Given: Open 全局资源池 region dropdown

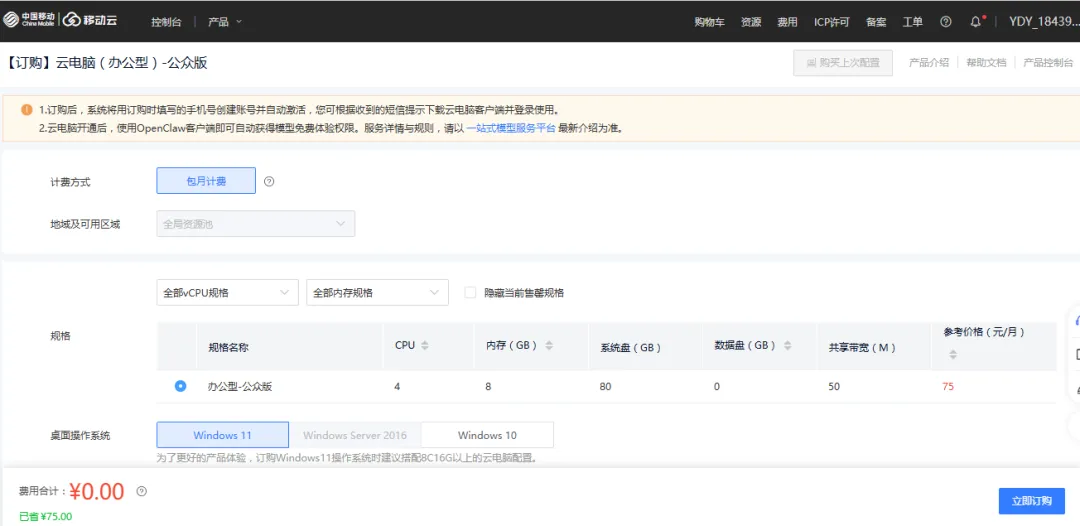Looking at the screenshot, I should pos(256,224).
